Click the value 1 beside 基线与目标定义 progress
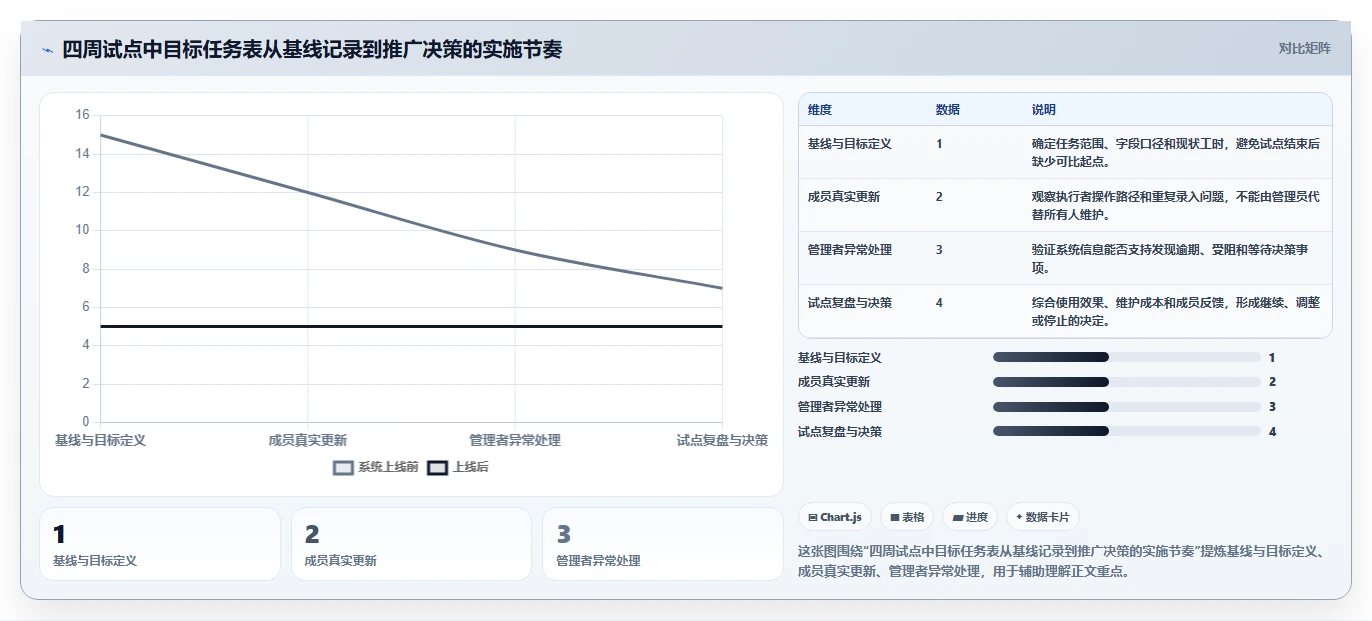 tap(1272, 357)
